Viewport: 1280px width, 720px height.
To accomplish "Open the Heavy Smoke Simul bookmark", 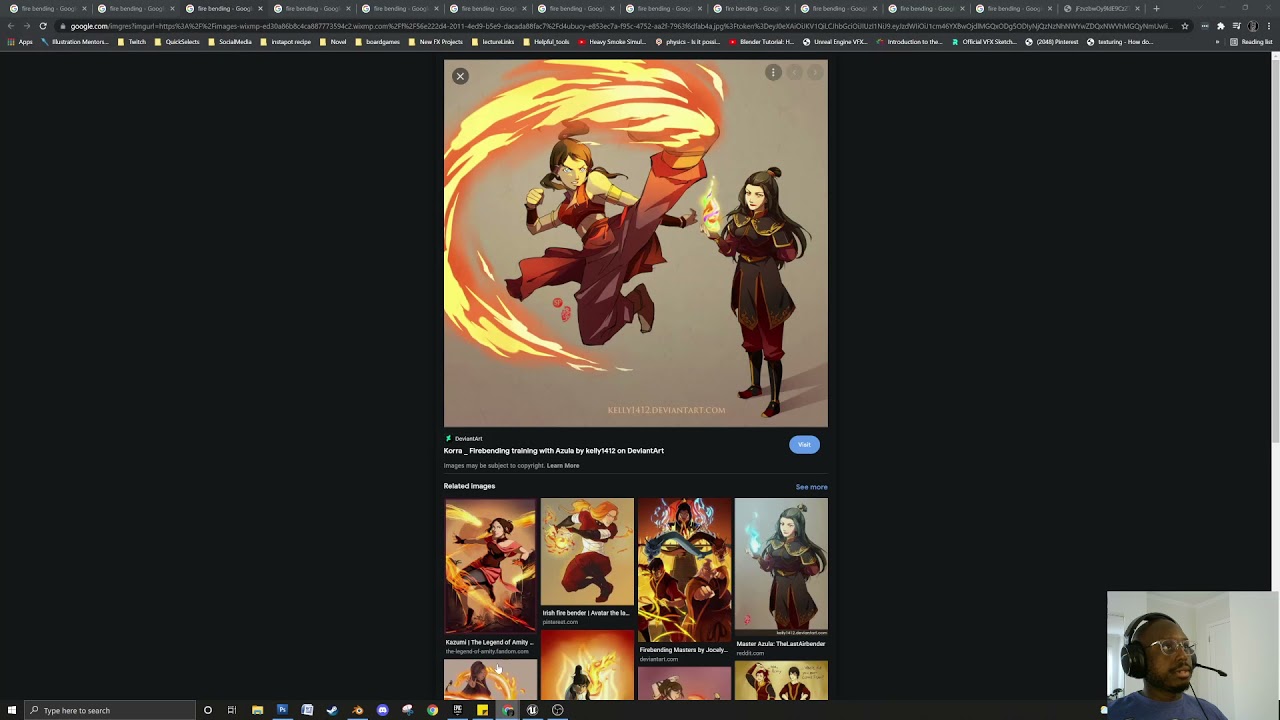I will (611, 42).
